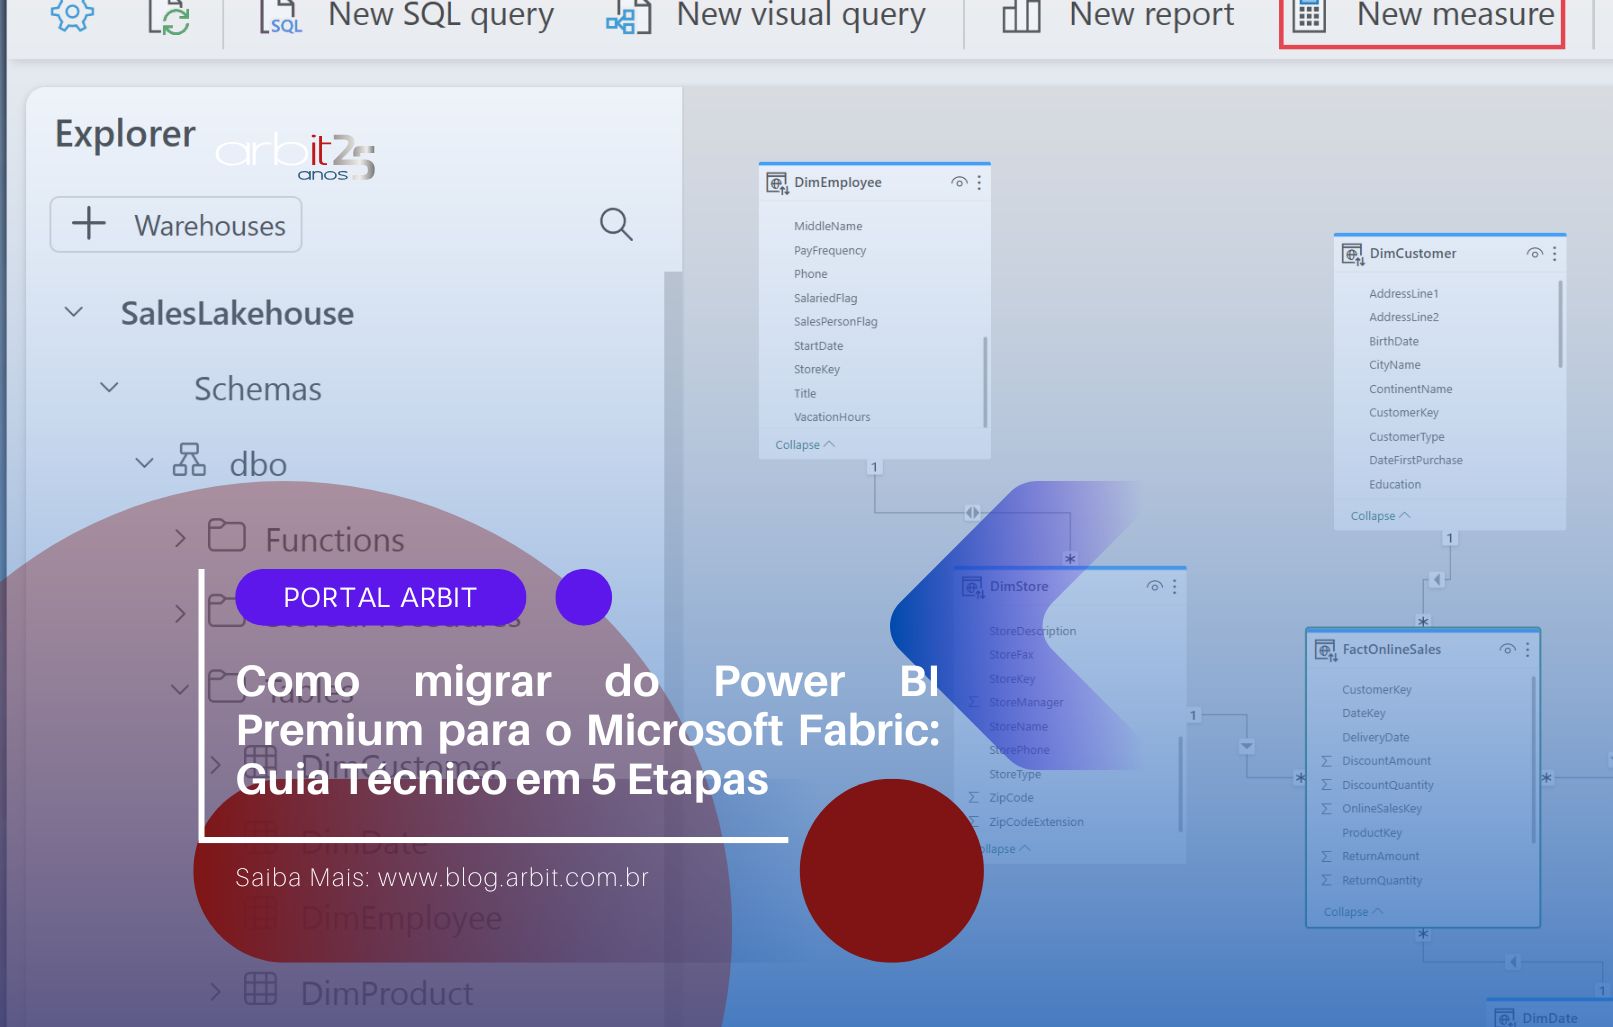
Task: Select the ContinentName field in DimCustomer
Action: click(x=1411, y=389)
